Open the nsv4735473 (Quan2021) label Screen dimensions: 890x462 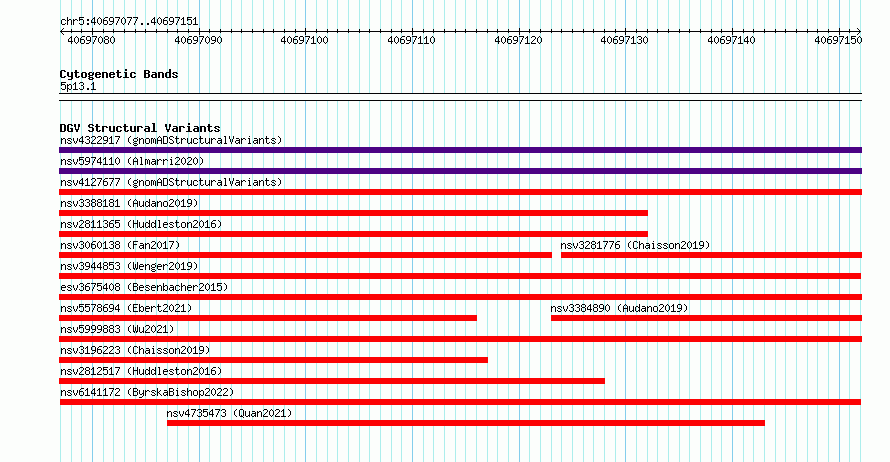tap(229, 413)
